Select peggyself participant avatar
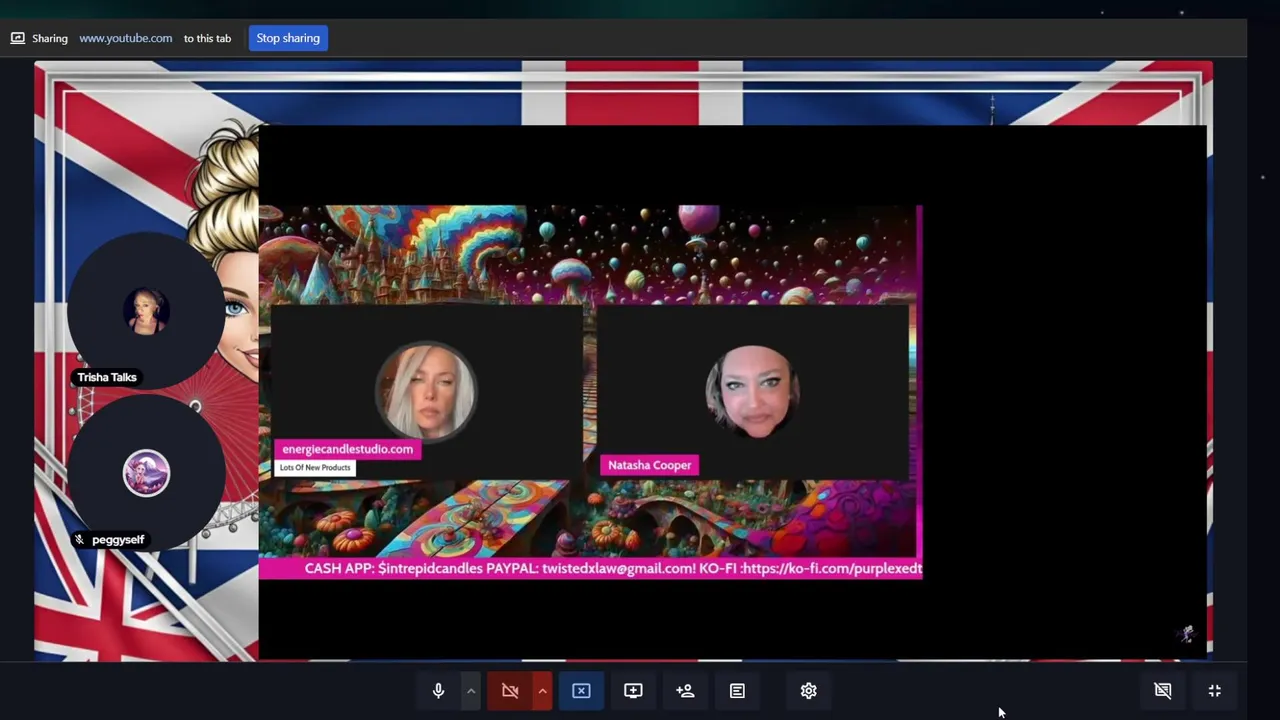Screen dimensions: 1280x720 [x=146, y=474]
